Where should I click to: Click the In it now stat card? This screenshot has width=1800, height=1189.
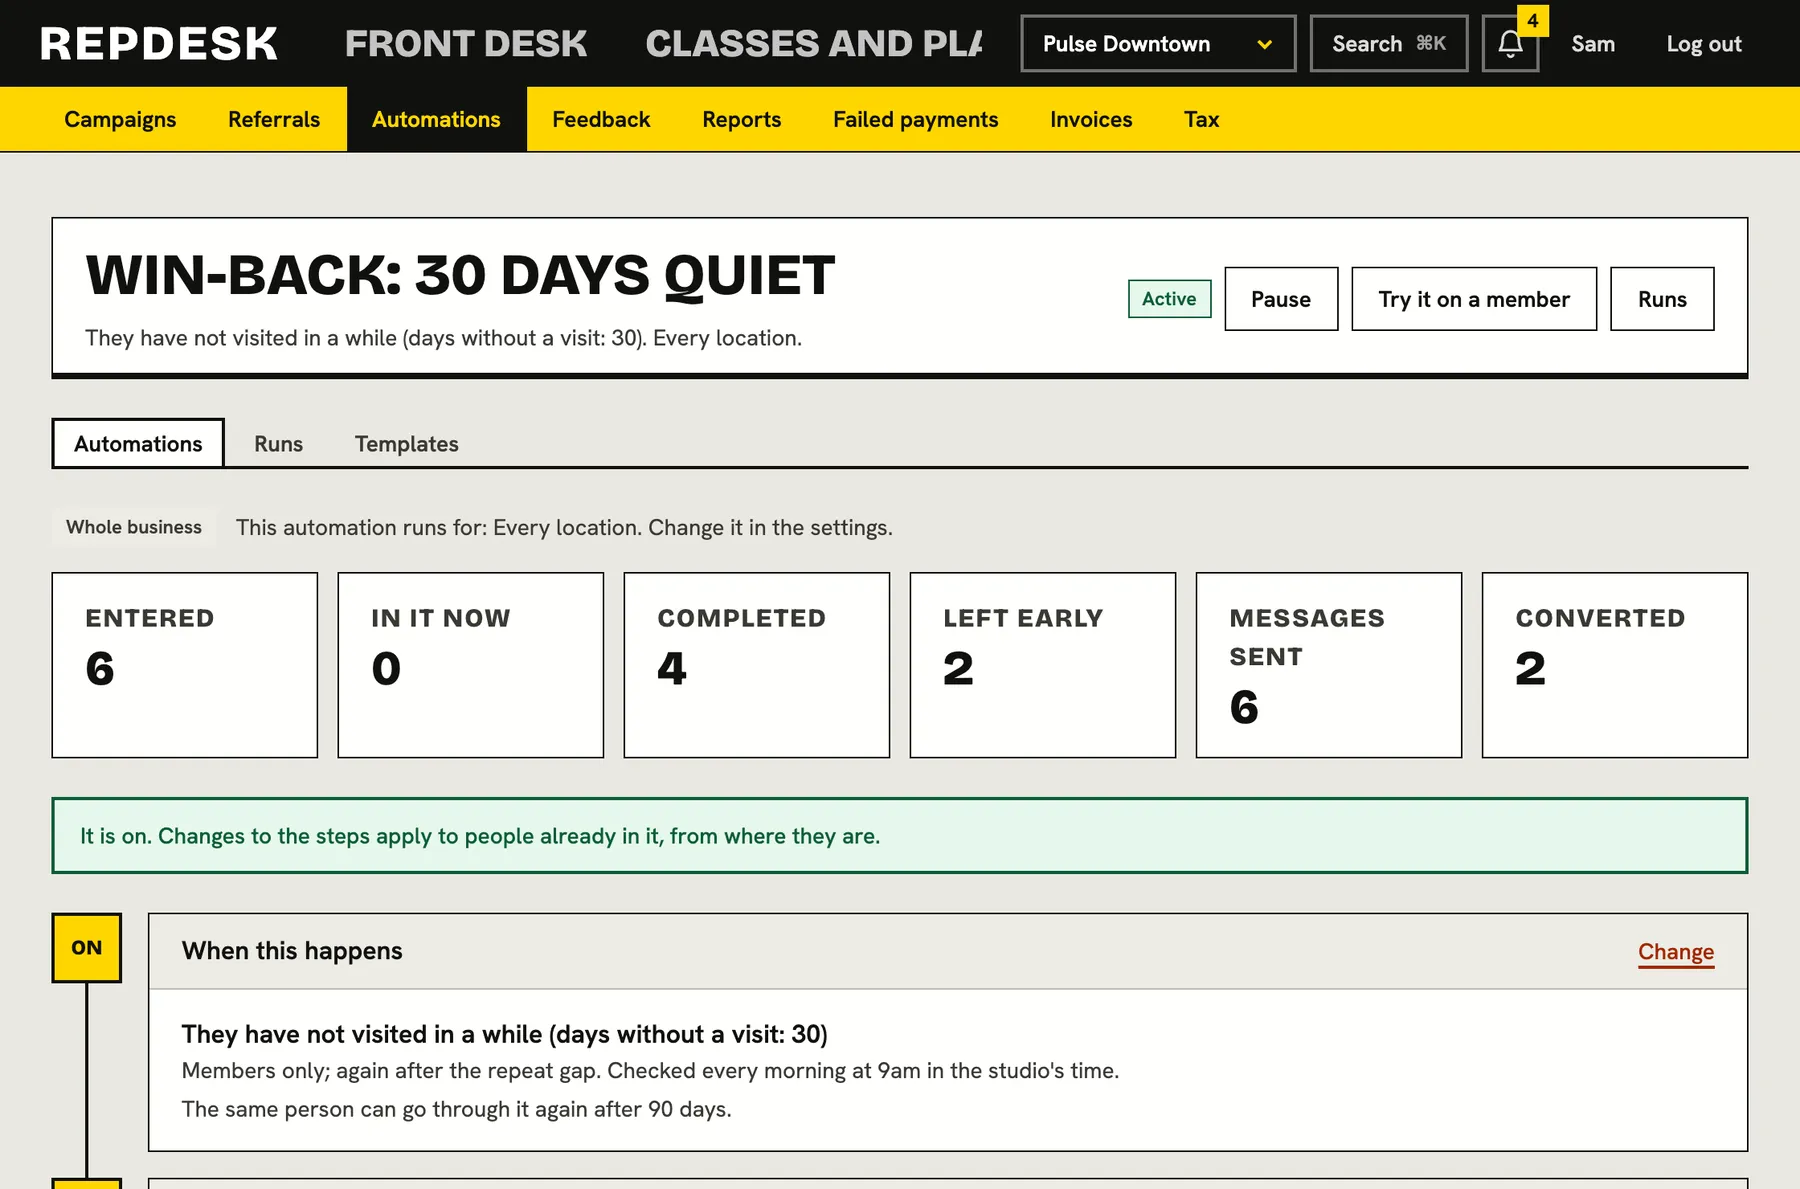471,665
